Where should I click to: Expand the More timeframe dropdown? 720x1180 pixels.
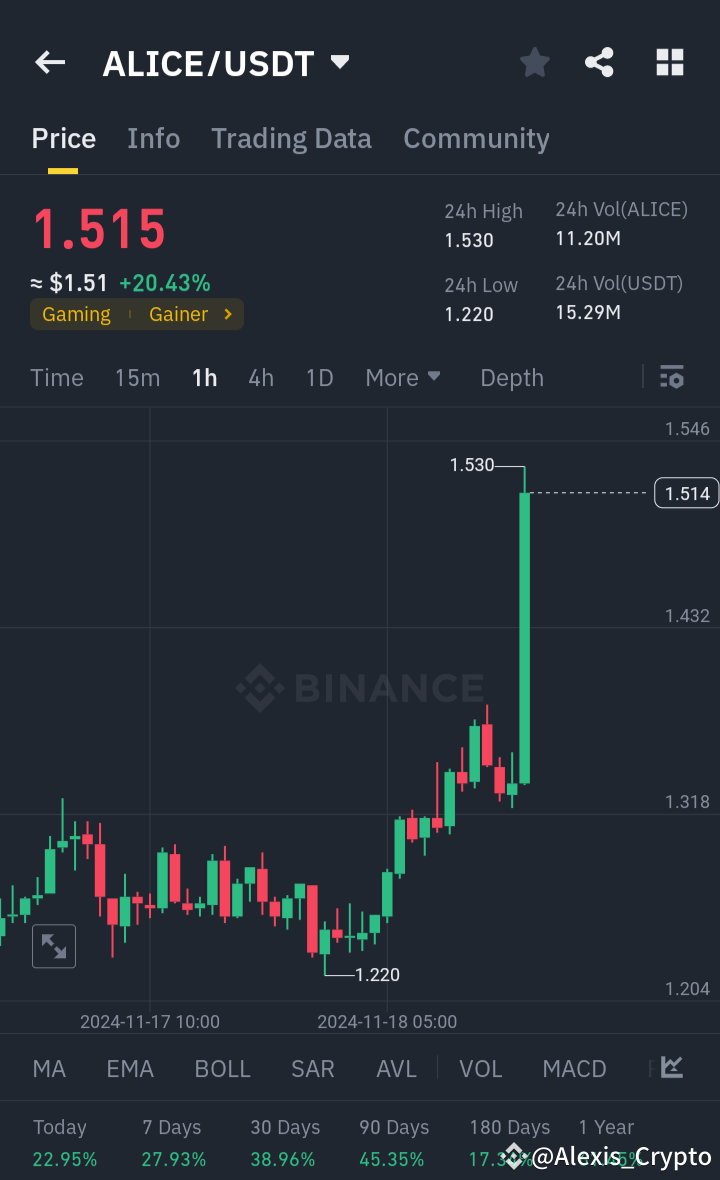click(x=403, y=377)
